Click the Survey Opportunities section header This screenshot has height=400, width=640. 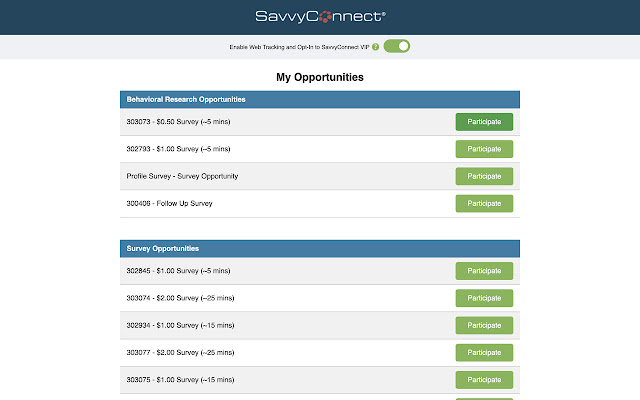pos(163,248)
